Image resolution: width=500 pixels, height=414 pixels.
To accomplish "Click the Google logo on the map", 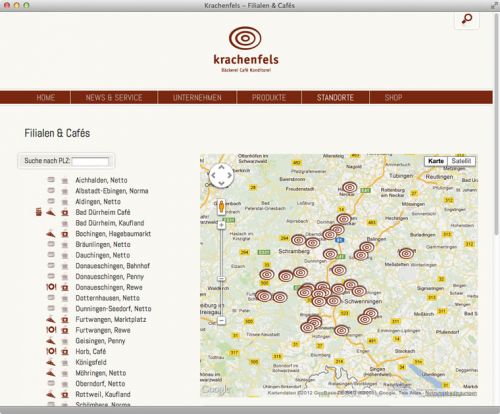I will pos(215,389).
